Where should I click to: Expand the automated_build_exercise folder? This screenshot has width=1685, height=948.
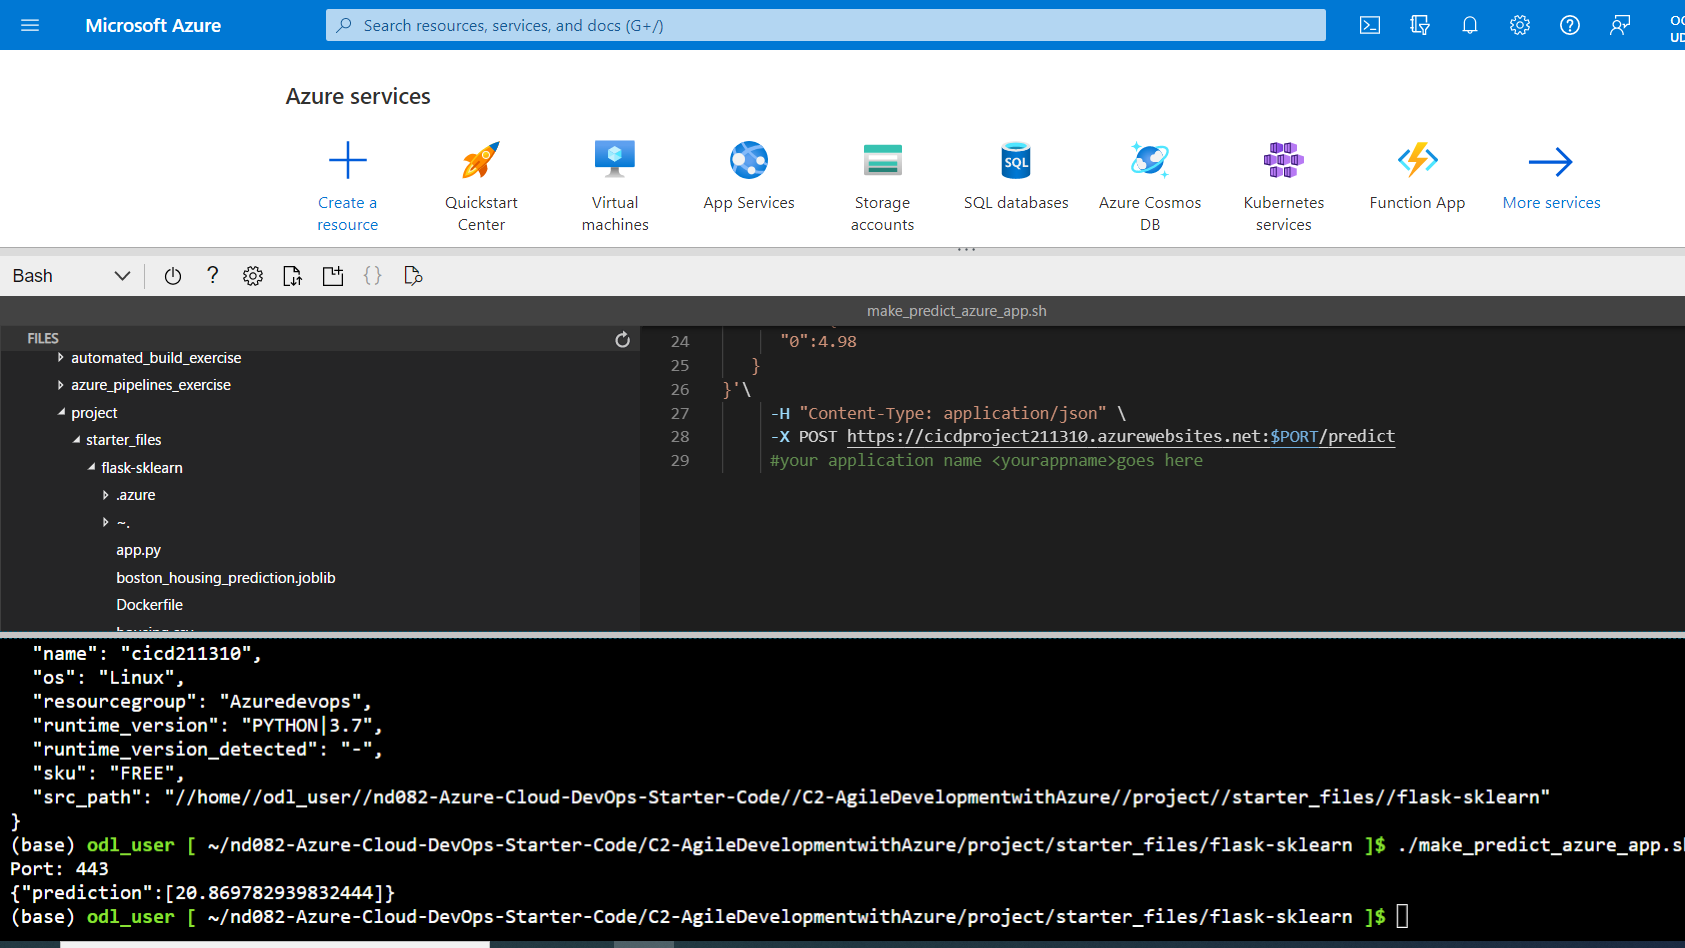(x=60, y=357)
